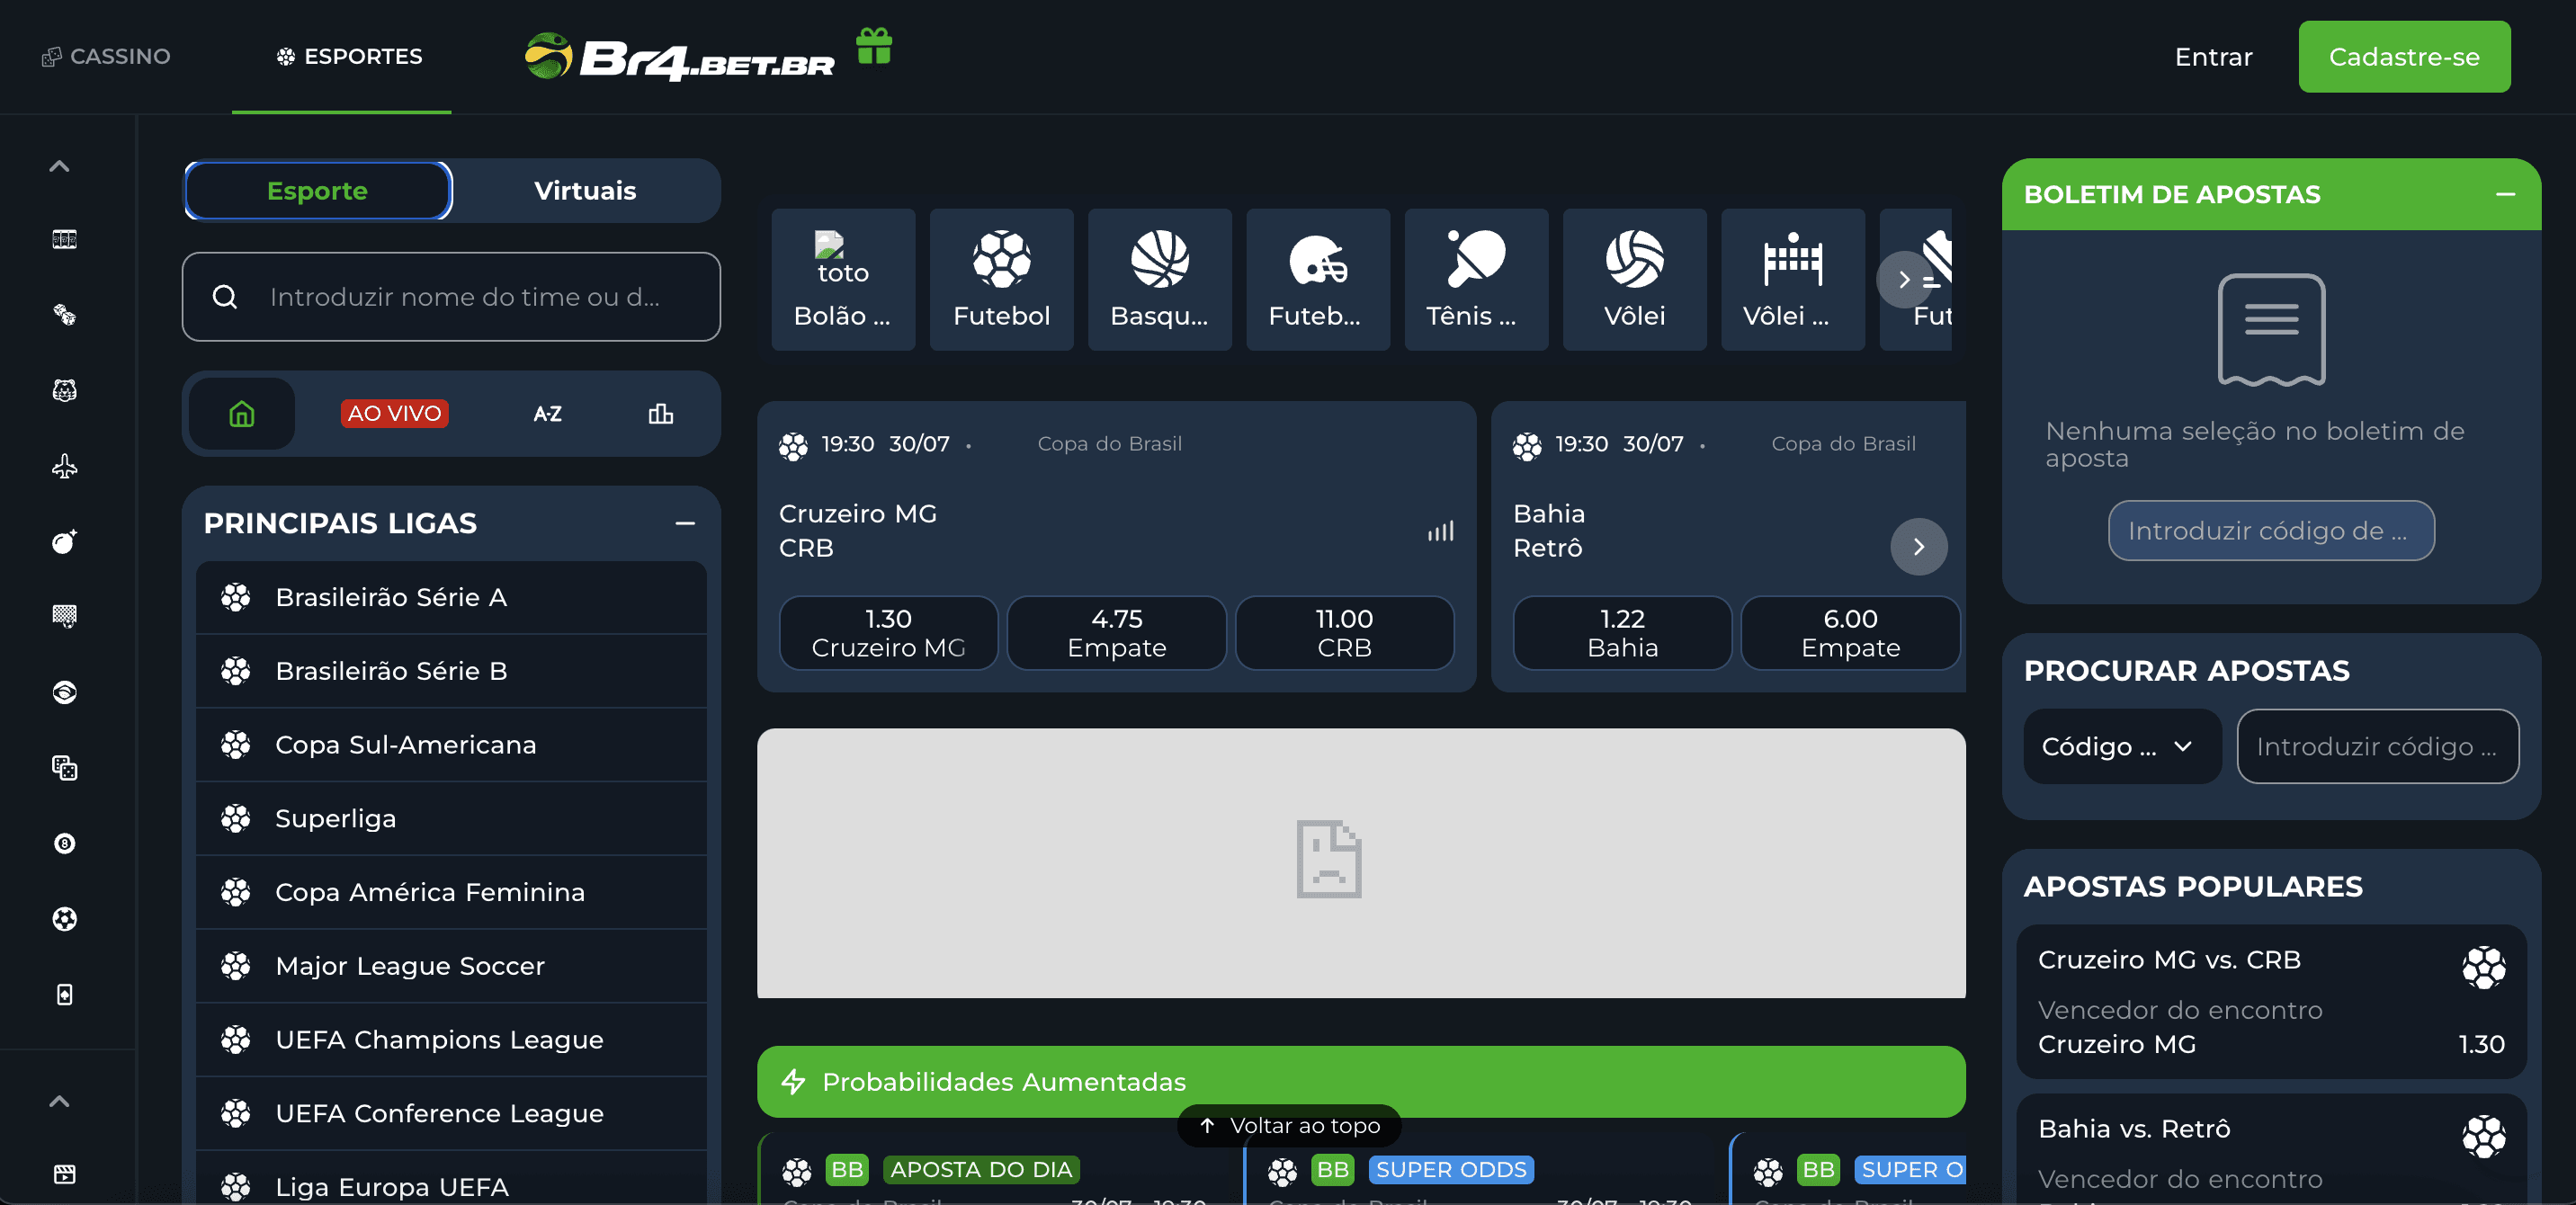Viewport: 2576px width, 1205px height.
Task: Show next featured match with arrow
Action: coord(1918,547)
